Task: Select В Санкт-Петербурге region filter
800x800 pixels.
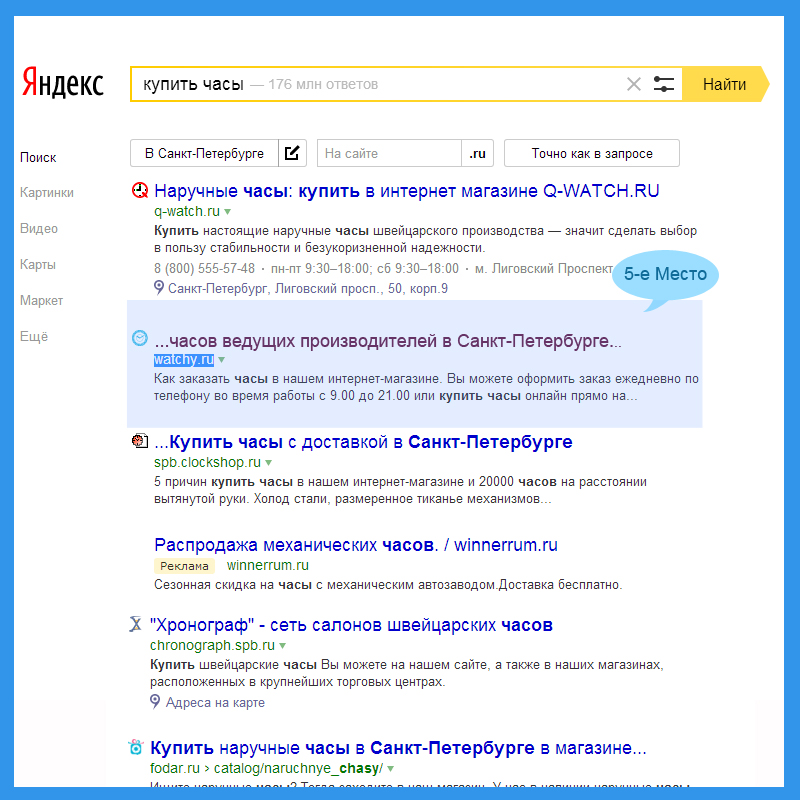Action: pyautogui.click(x=205, y=153)
